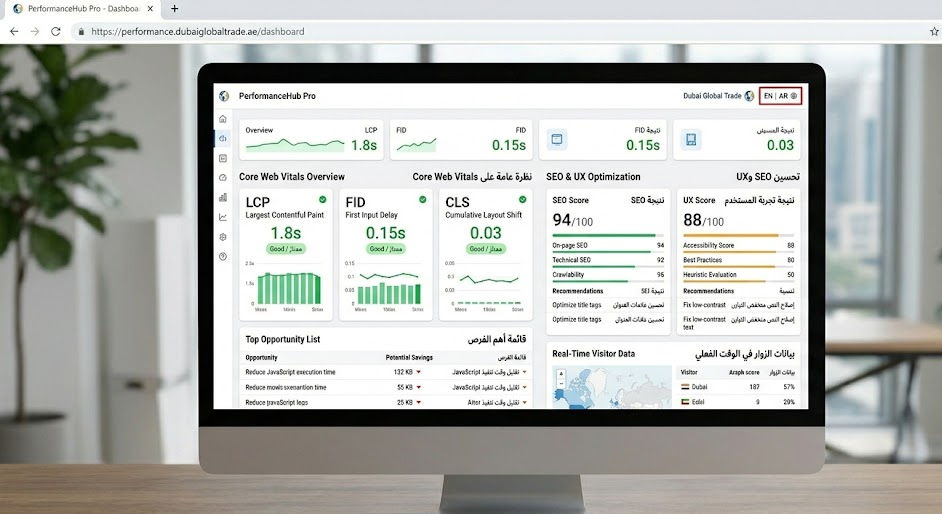Select the Dubai visitor row
Screen dimensions: 942x514
click(x=738, y=387)
